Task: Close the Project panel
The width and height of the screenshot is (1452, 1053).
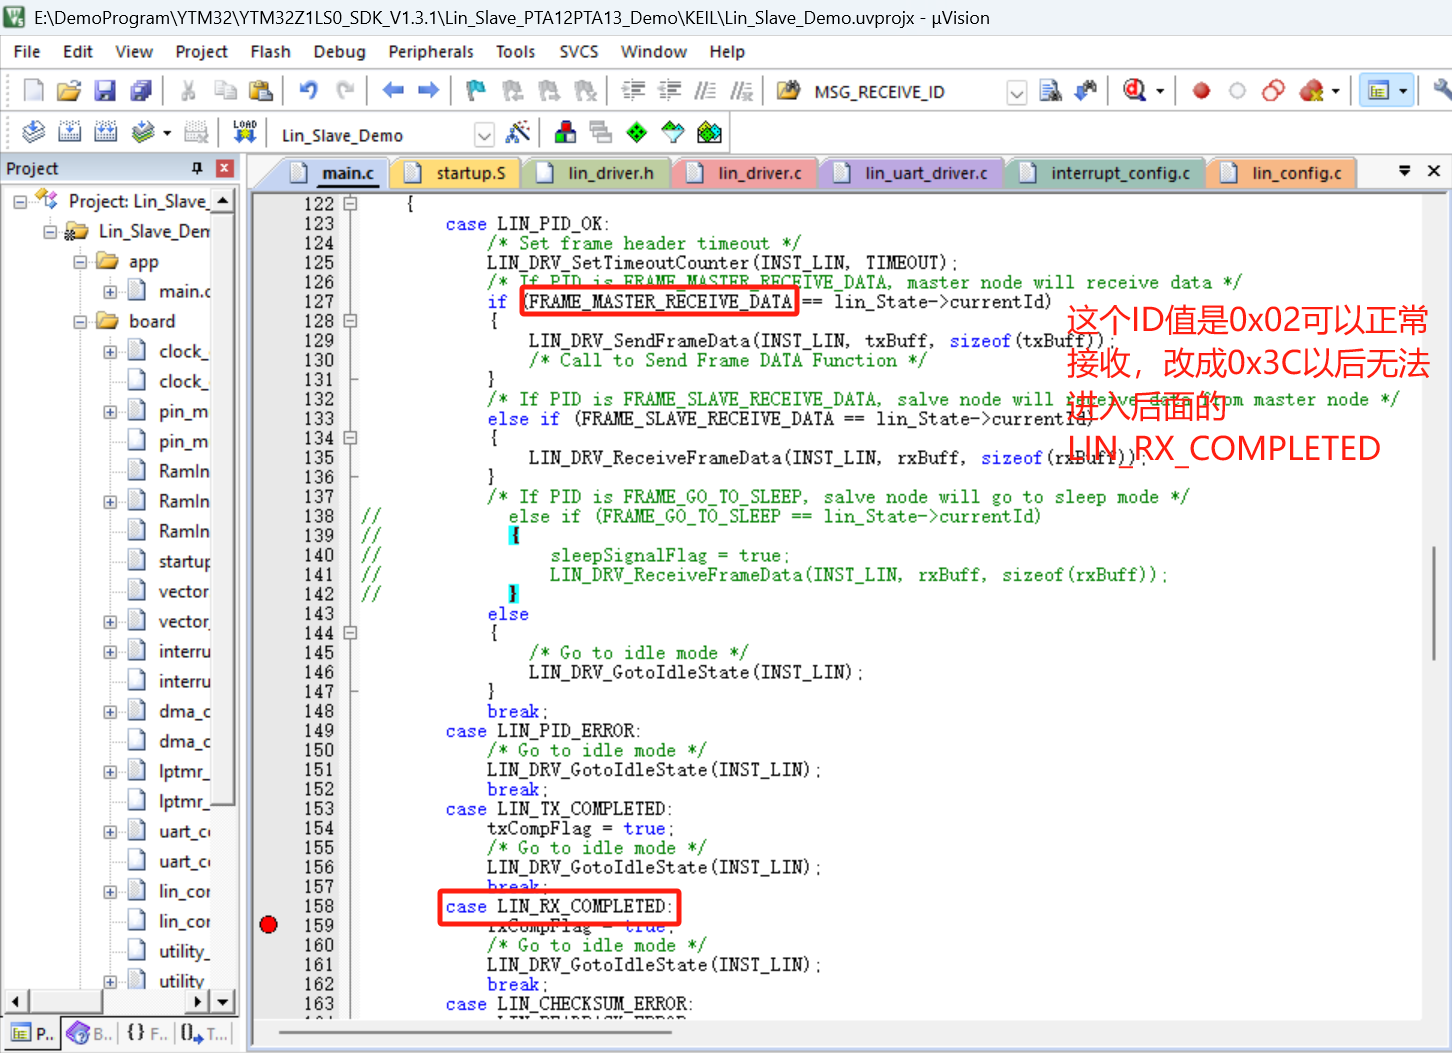Action: coord(225,168)
